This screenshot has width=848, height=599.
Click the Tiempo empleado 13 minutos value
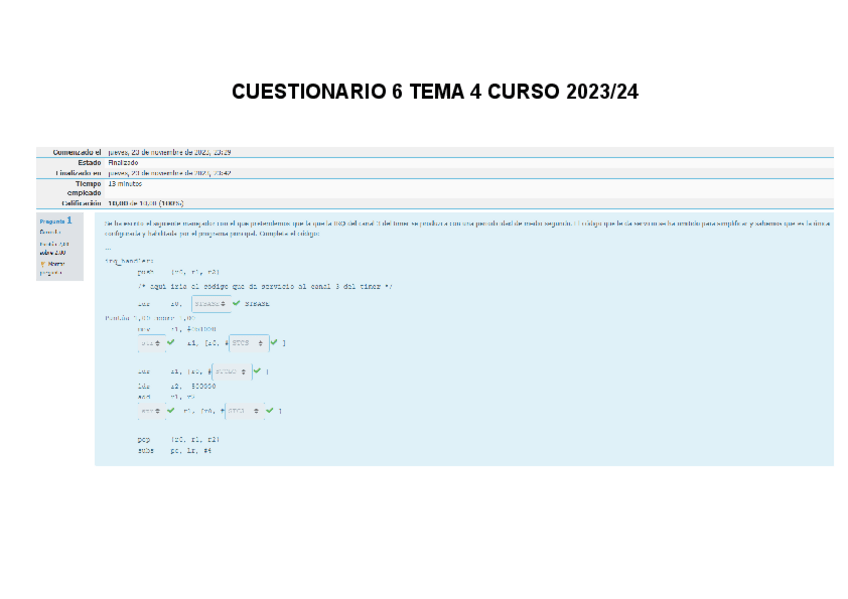click(x=125, y=184)
